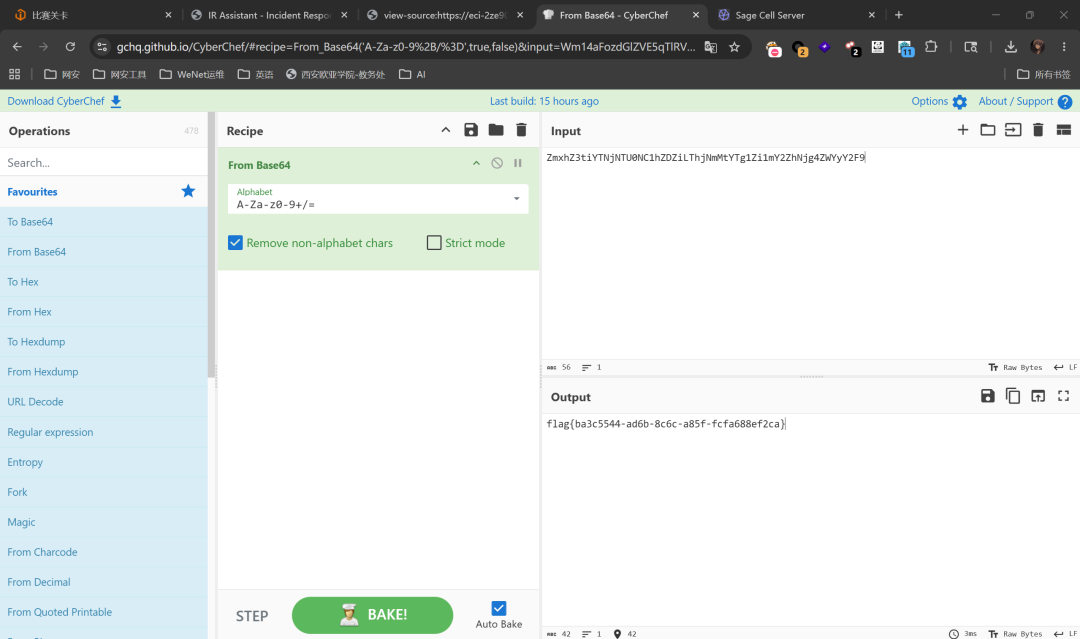Change output end-of-line sequence LF
The height and width of the screenshot is (639, 1080).
tap(1066, 633)
